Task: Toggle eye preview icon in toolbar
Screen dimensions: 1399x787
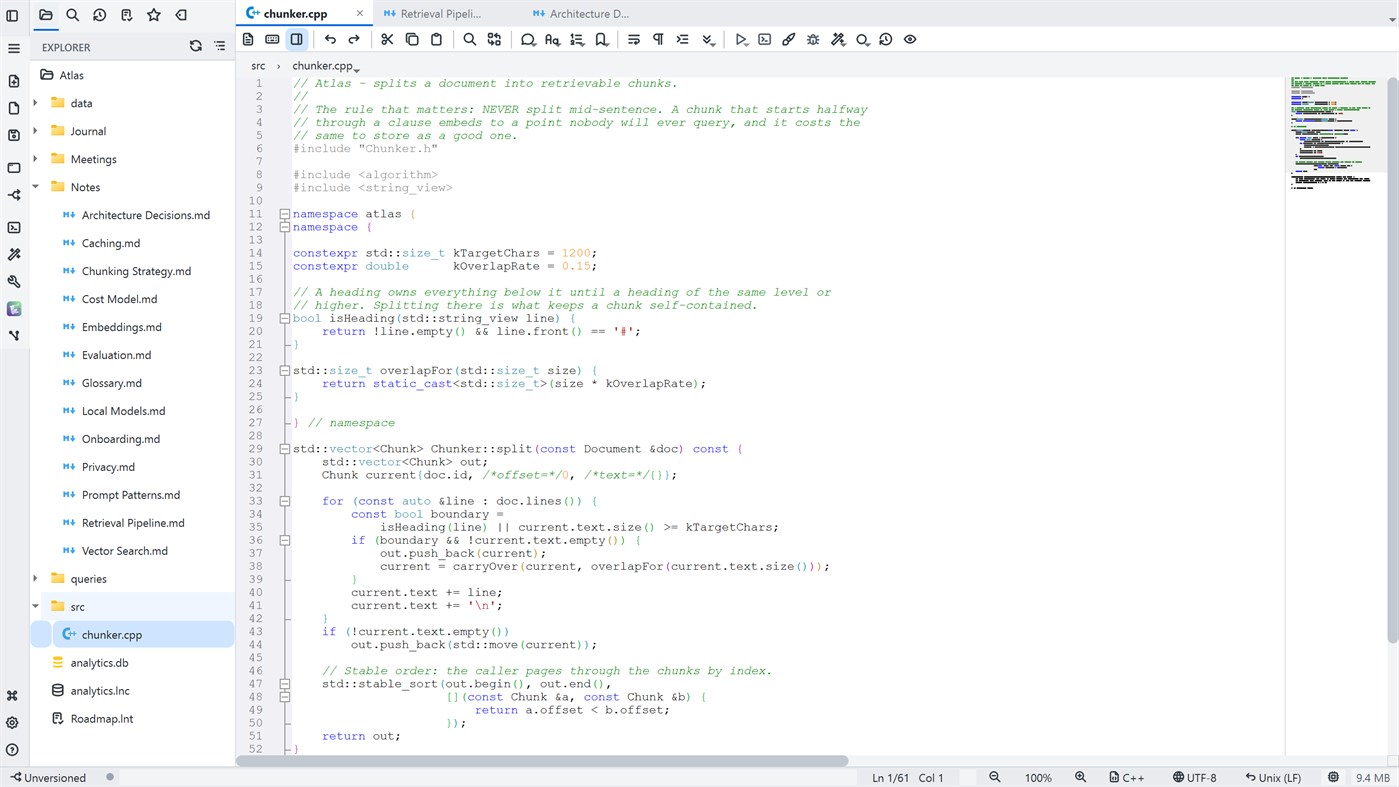Action: [910, 39]
